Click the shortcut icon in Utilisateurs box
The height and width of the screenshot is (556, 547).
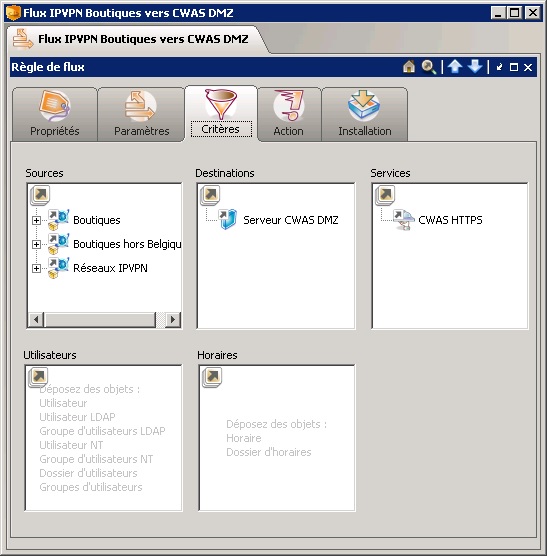(x=38, y=377)
